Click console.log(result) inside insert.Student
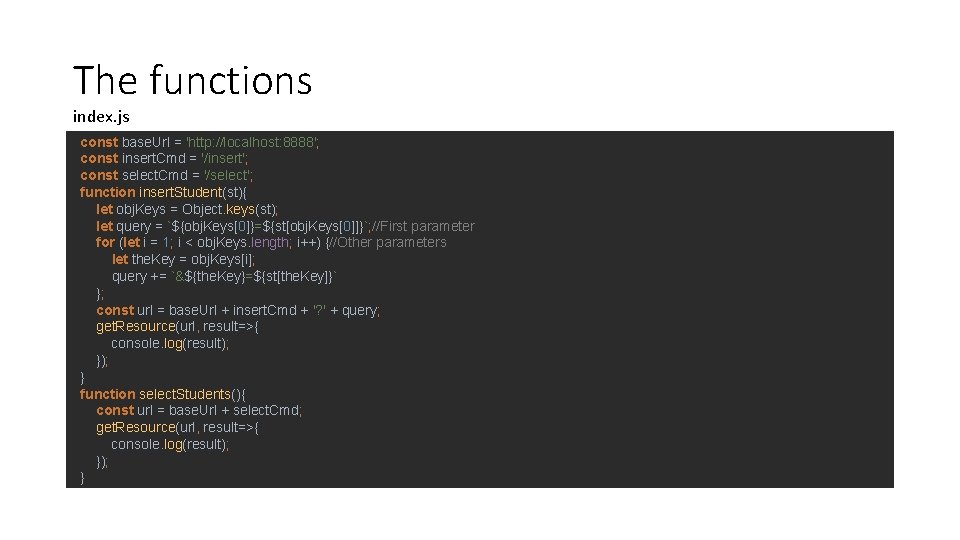 point(170,343)
